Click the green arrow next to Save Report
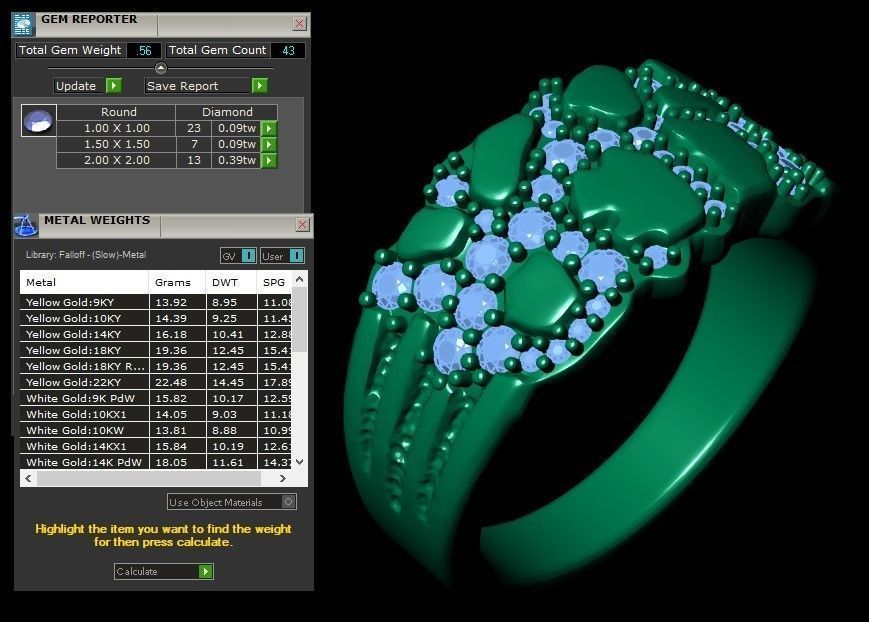869x622 pixels. [x=259, y=85]
